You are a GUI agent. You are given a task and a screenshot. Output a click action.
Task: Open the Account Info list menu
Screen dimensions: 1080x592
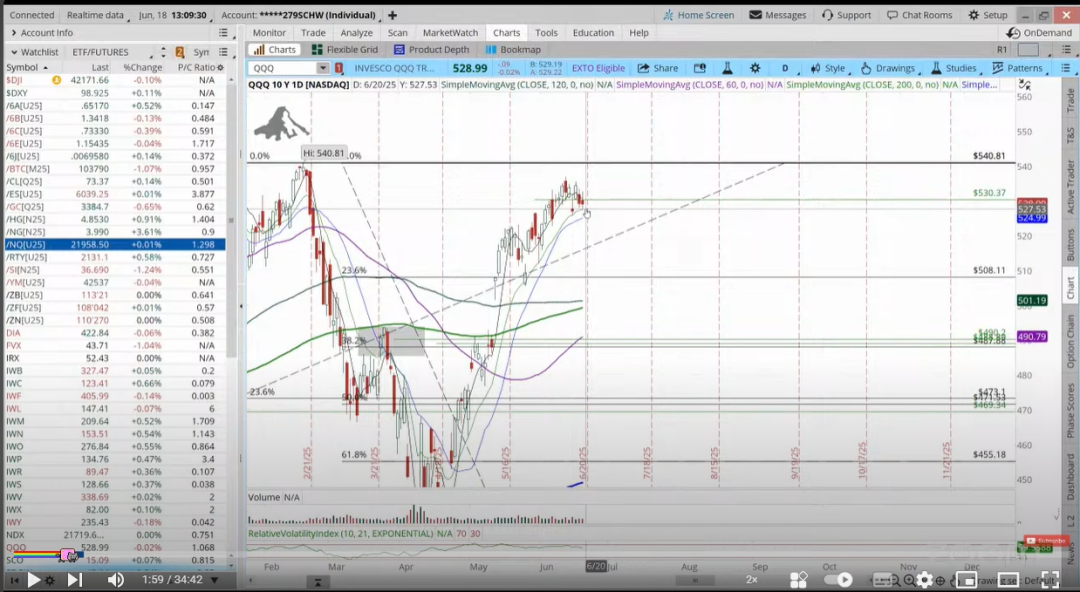pyautogui.click(x=223, y=32)
